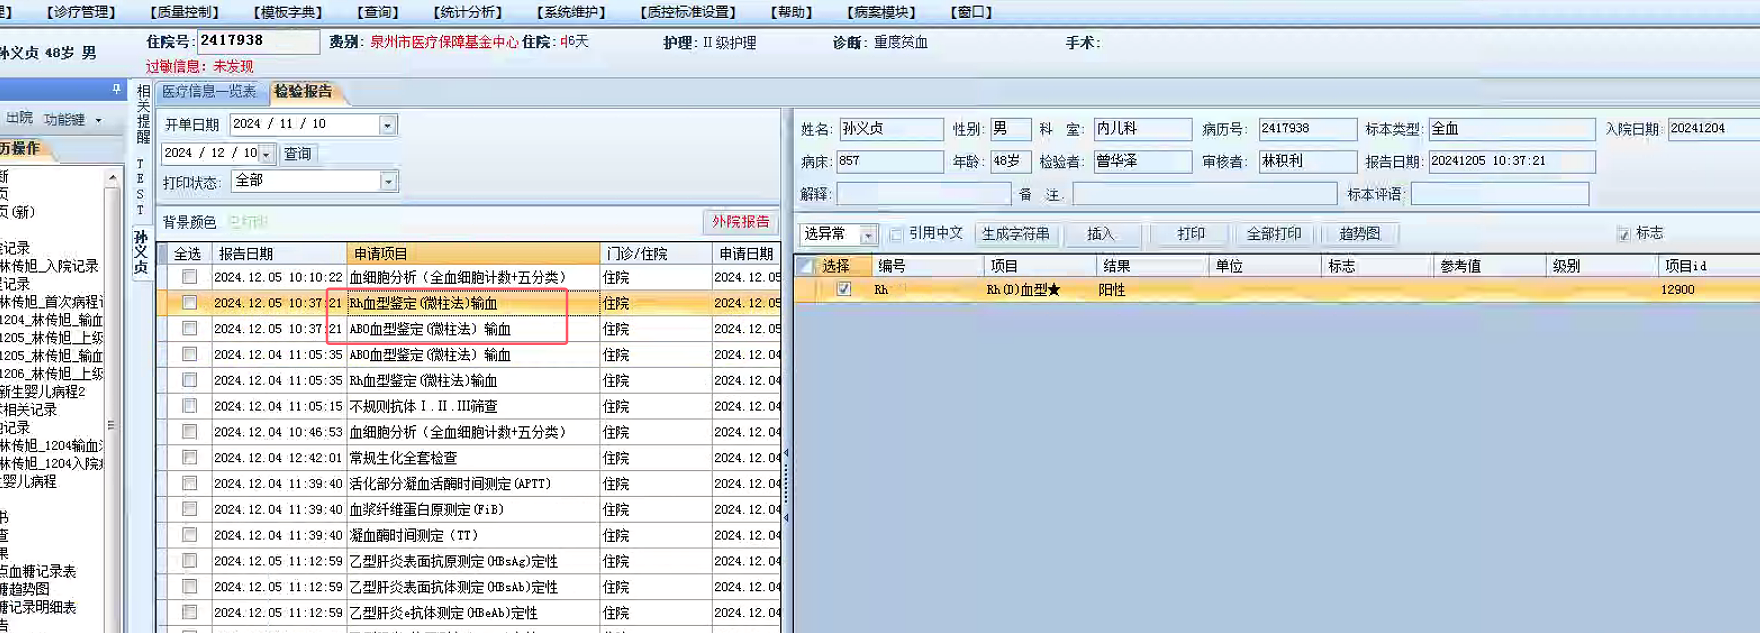Open the 2024/12/10 end date picker dropdown
This screenshot has width=1760, height=633.
click(266, 154)
